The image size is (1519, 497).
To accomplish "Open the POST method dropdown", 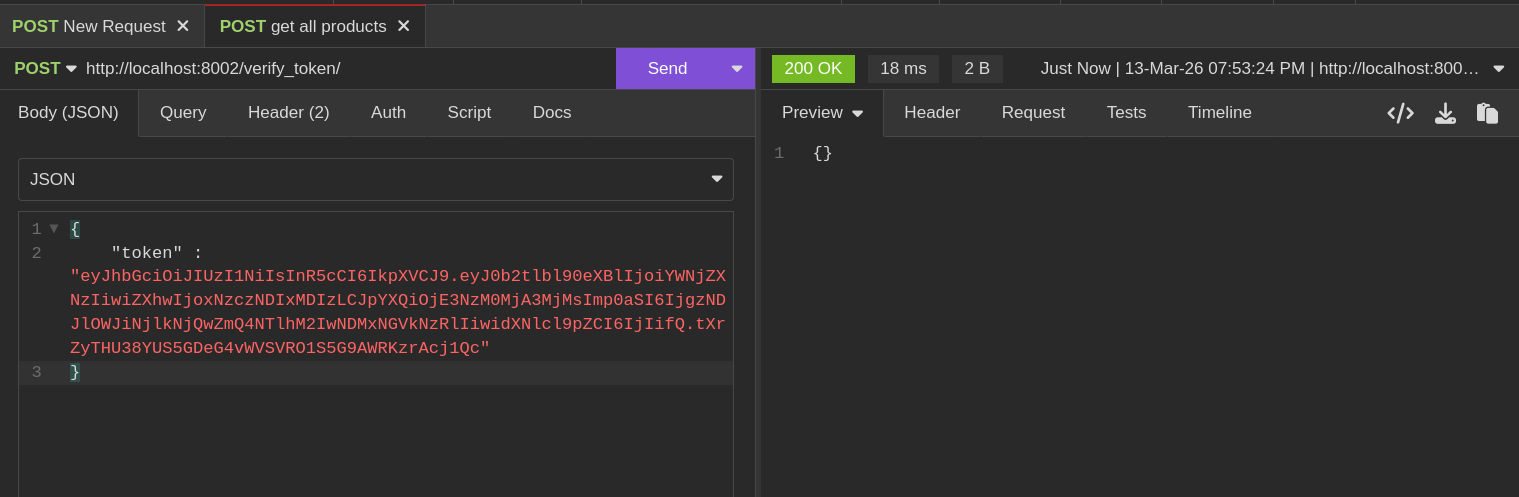I will pos(45,69).
